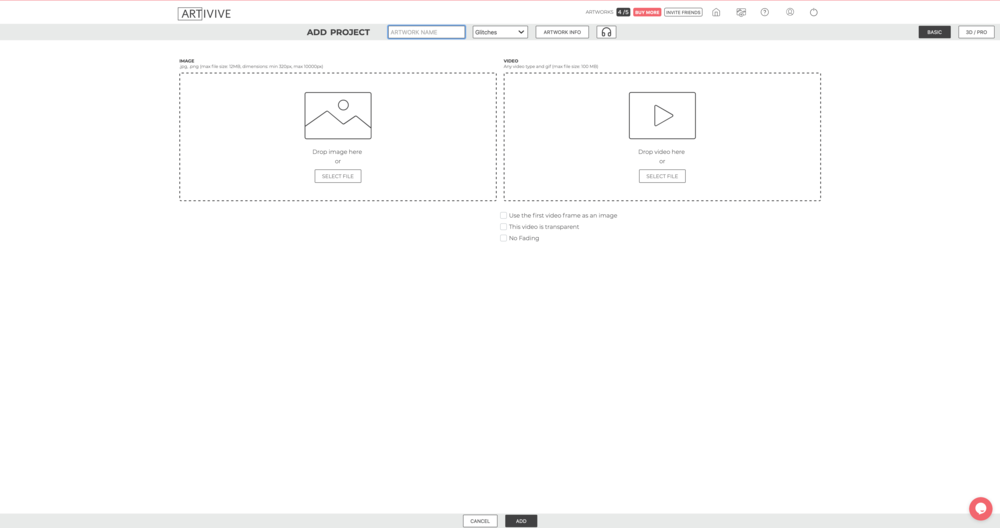Image resolution: width=1000 pixels, height=528 pixels.
Task: Click 'Drop video here' text
Action: (661, 152)
